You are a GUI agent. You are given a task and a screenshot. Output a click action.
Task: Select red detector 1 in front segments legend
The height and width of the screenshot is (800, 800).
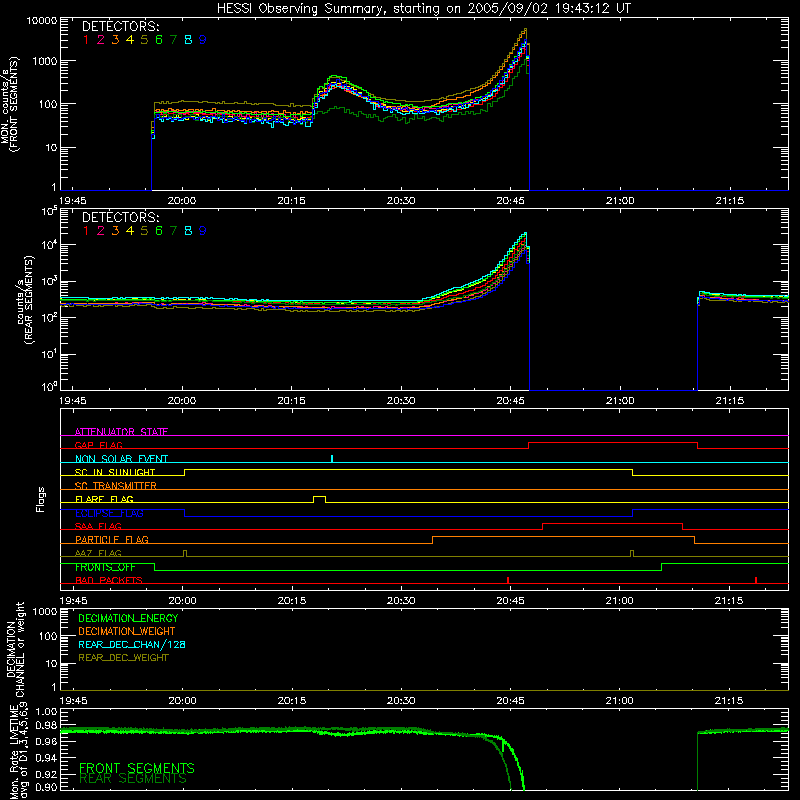pyautogui.click(x=86, y=40)
